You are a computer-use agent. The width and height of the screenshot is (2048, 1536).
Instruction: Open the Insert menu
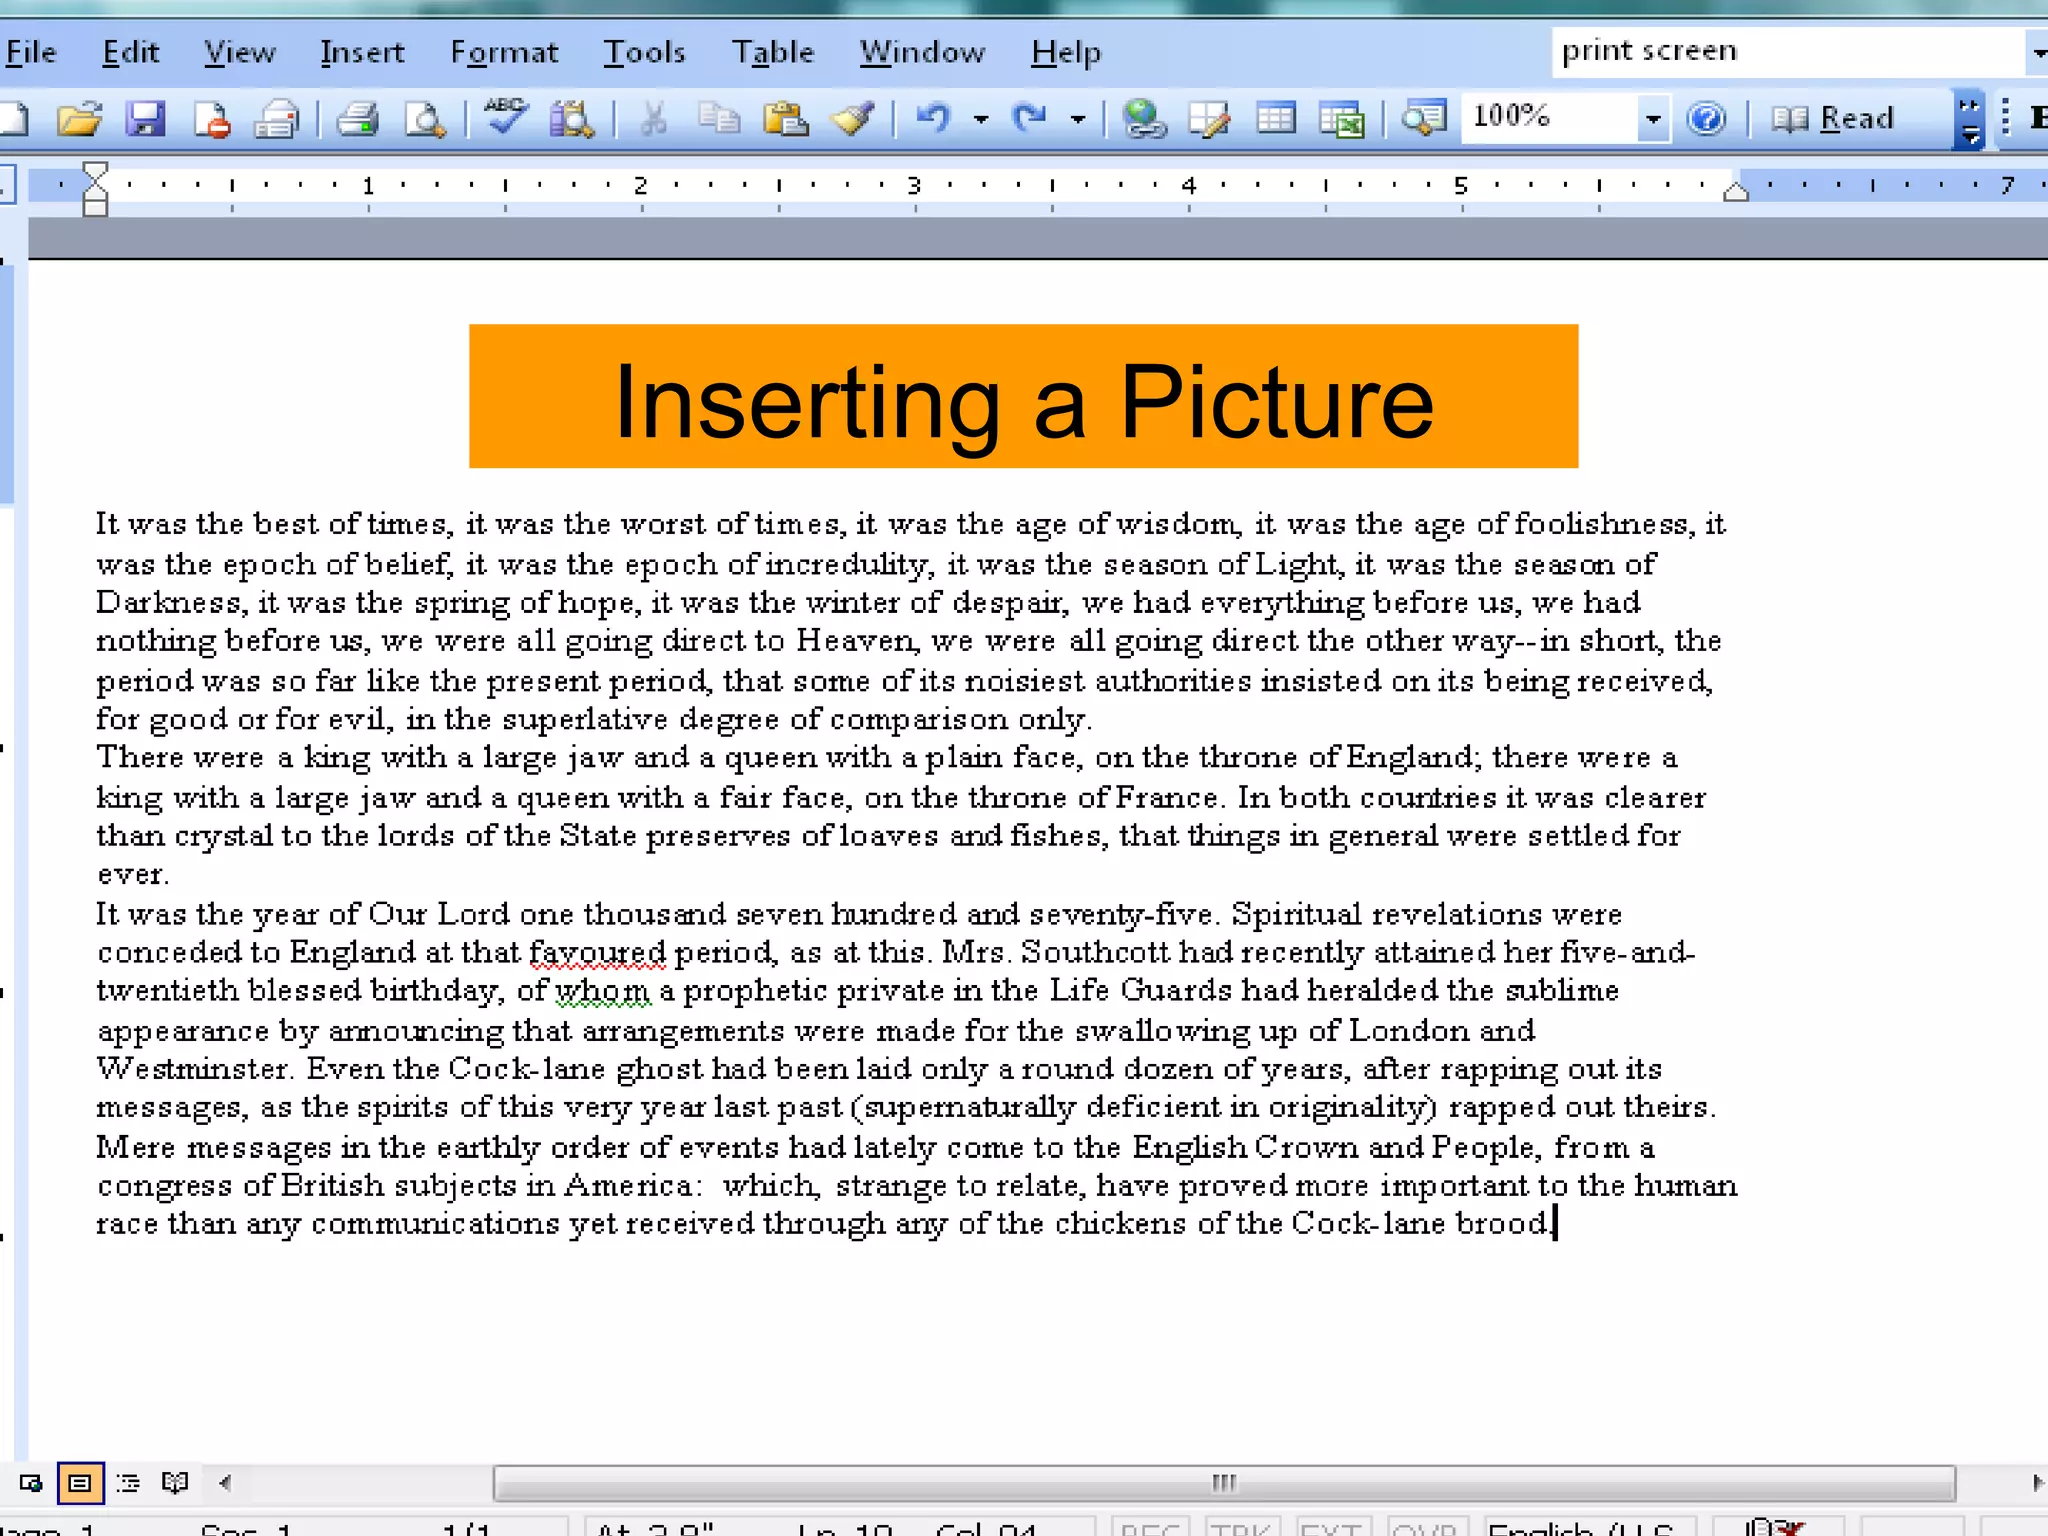coord(362,52)
